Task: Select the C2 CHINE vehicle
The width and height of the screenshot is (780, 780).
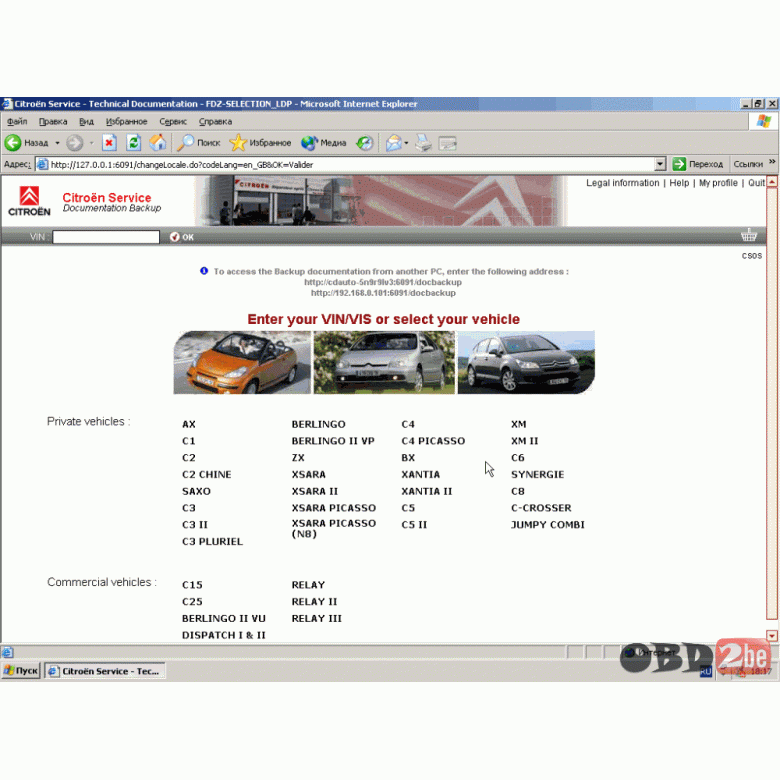Action: [206, 474]
